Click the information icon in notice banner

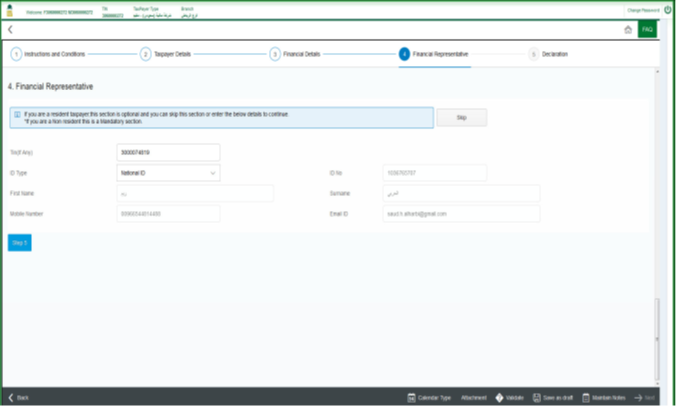[17, 115]
